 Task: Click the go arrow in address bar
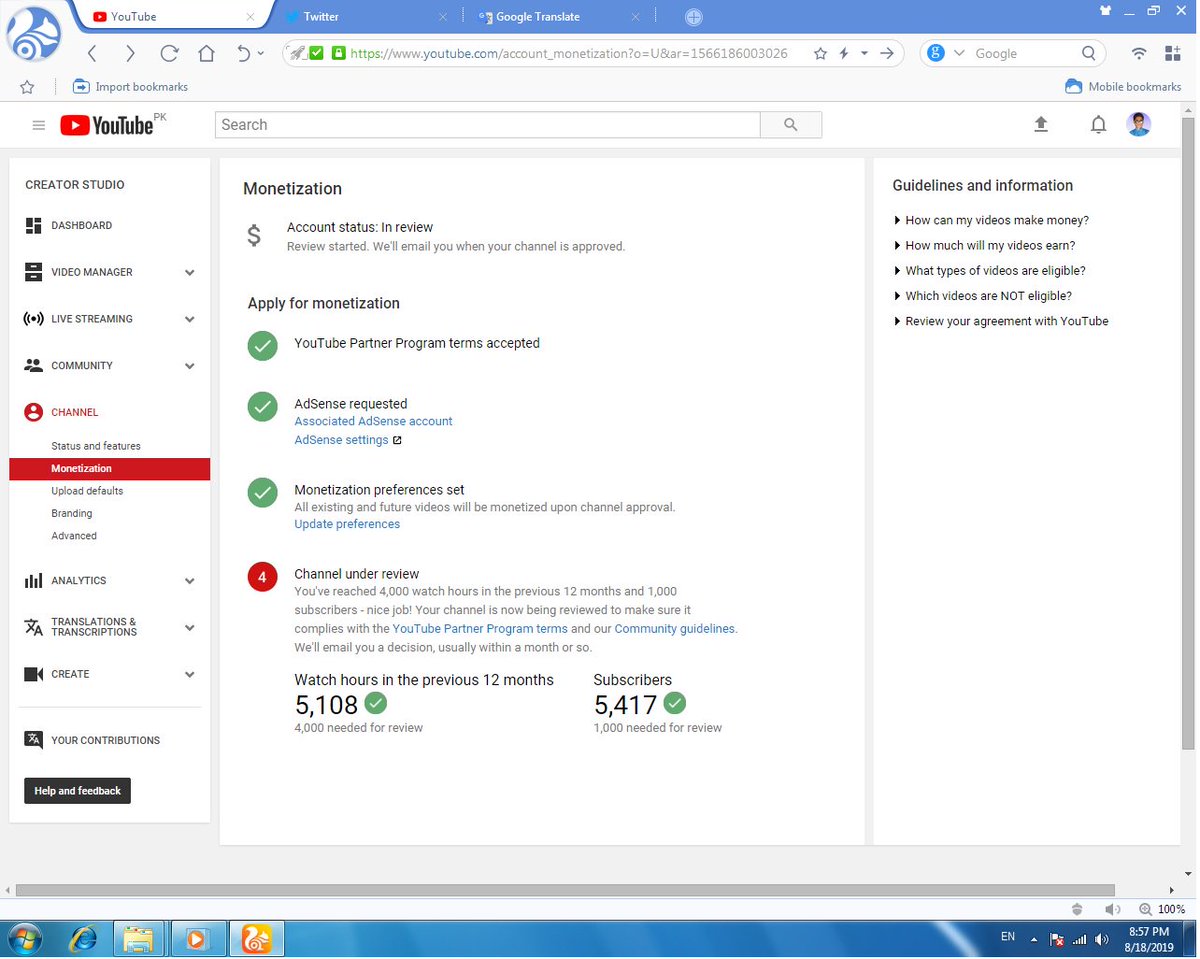click(x=887, y=54)
